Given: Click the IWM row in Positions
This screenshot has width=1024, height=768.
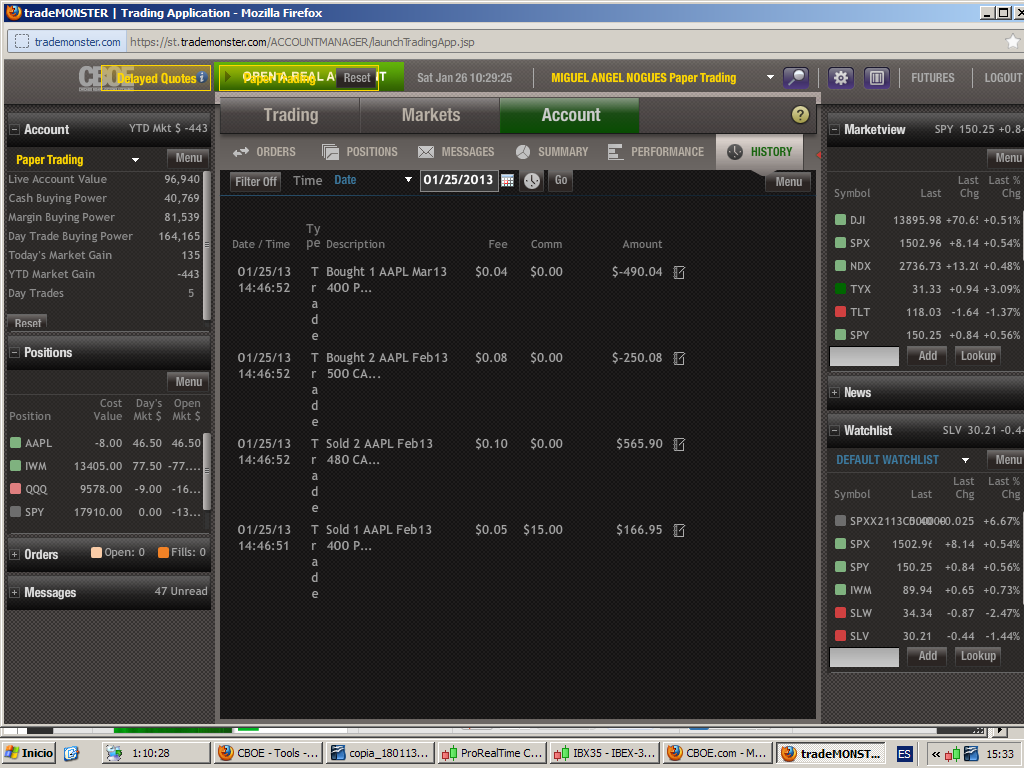Looking at the screenshot, I should 106,466.
